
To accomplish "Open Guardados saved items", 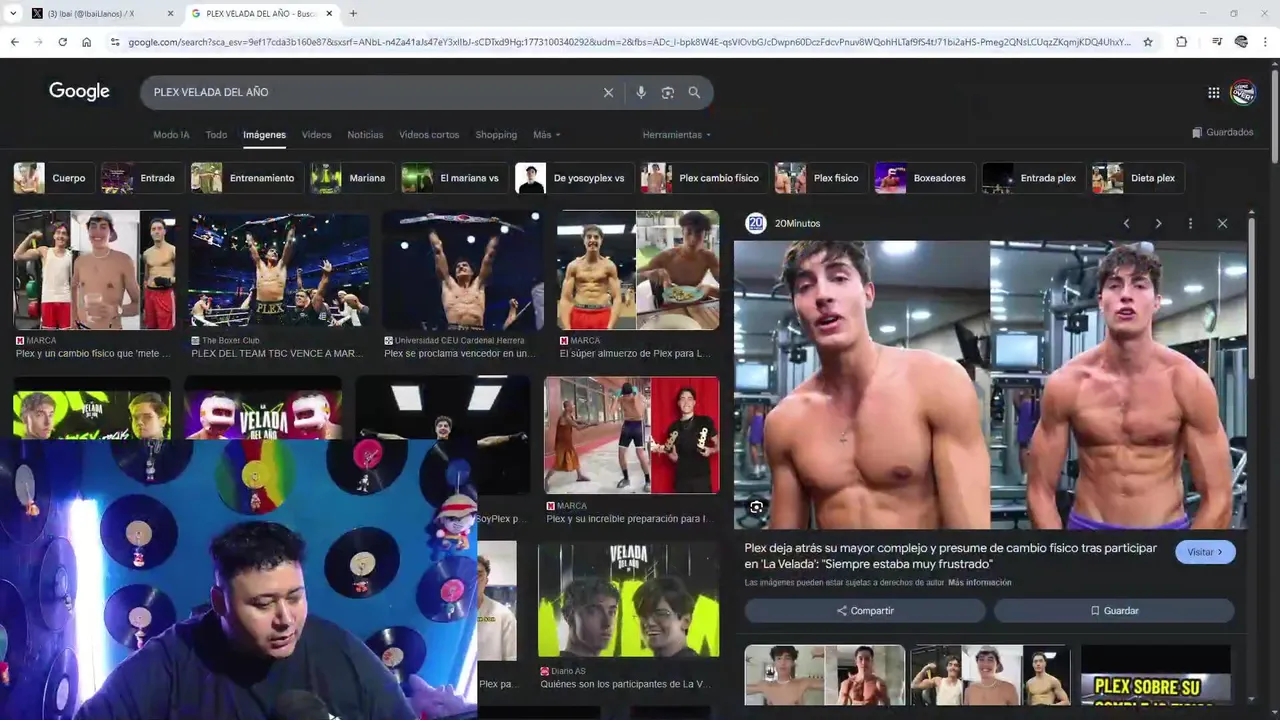I will coord(1222,132).
